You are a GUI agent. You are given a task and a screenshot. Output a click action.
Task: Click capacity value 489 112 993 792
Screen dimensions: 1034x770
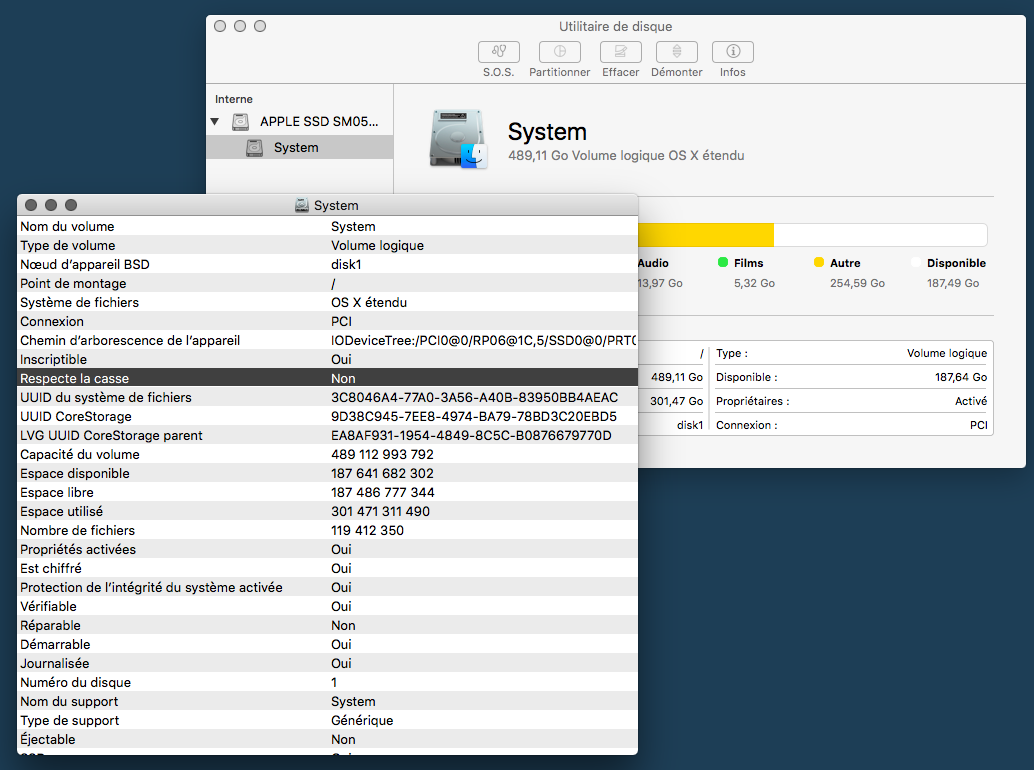[x=382, y=454]
